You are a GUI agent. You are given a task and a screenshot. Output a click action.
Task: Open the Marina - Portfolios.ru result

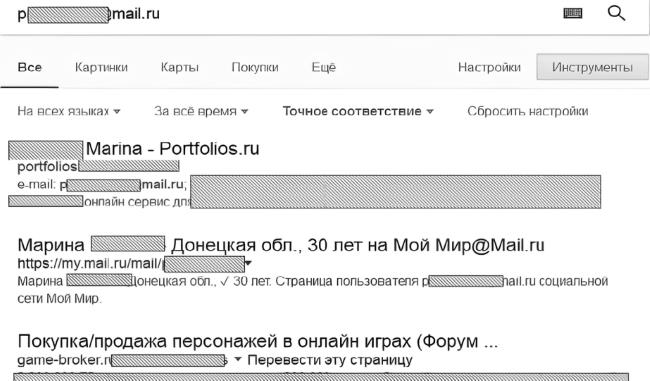[x=134, y=148]
